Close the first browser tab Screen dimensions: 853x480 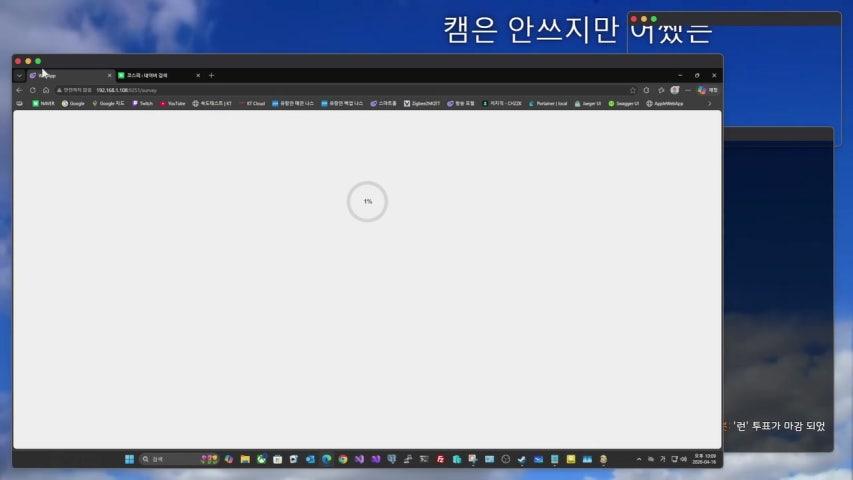(x=109, y=76)
